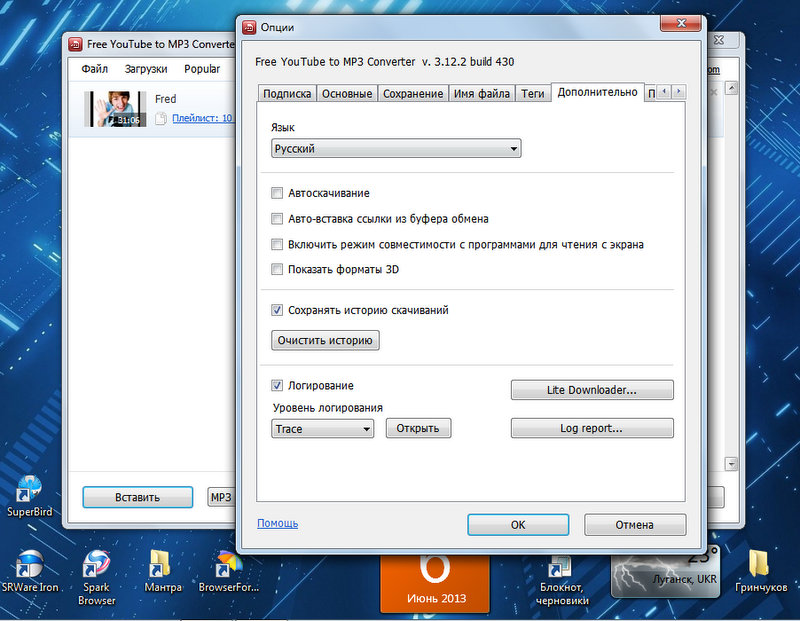
Task: Uncheck Сохранять историю скачиваний
Action: tap(277, 310)
